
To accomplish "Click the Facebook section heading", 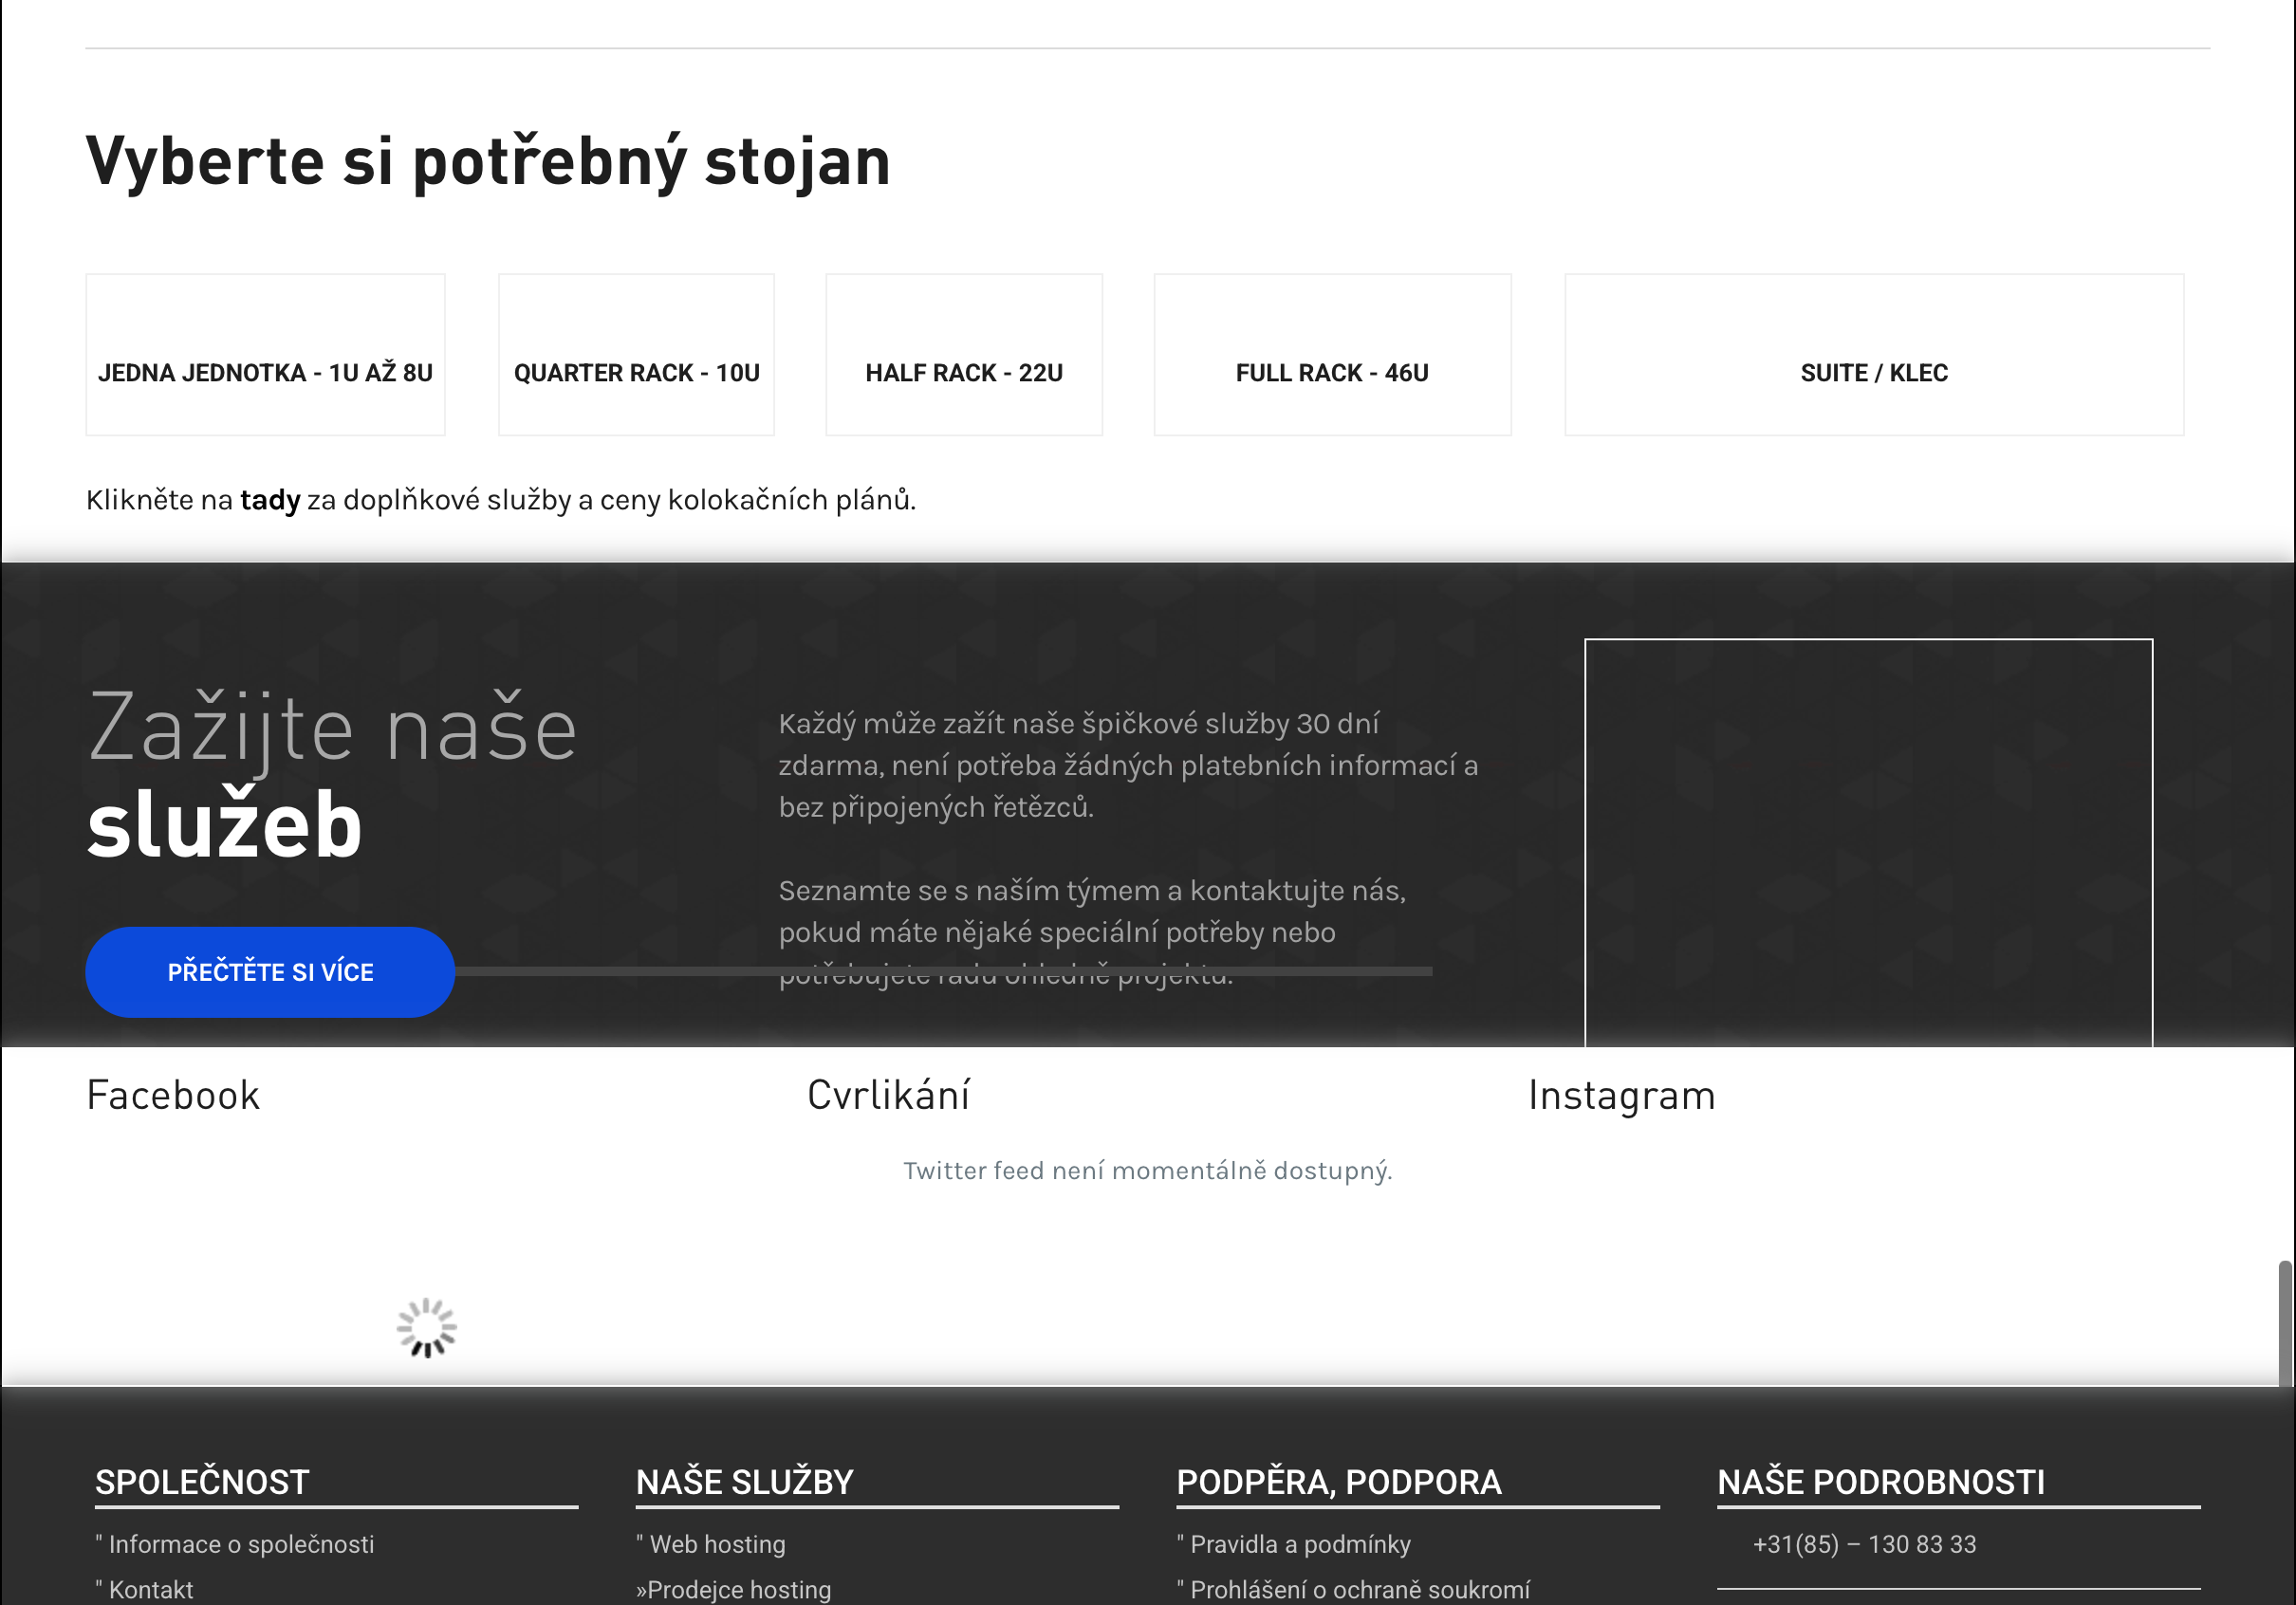I will [x=172, y=1095].
